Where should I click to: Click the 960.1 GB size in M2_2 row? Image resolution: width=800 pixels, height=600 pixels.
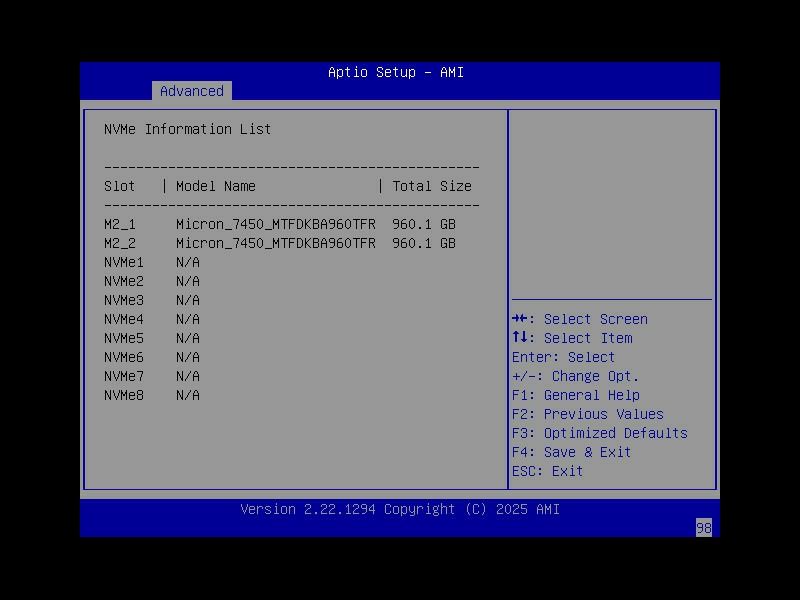click(424, 243)
